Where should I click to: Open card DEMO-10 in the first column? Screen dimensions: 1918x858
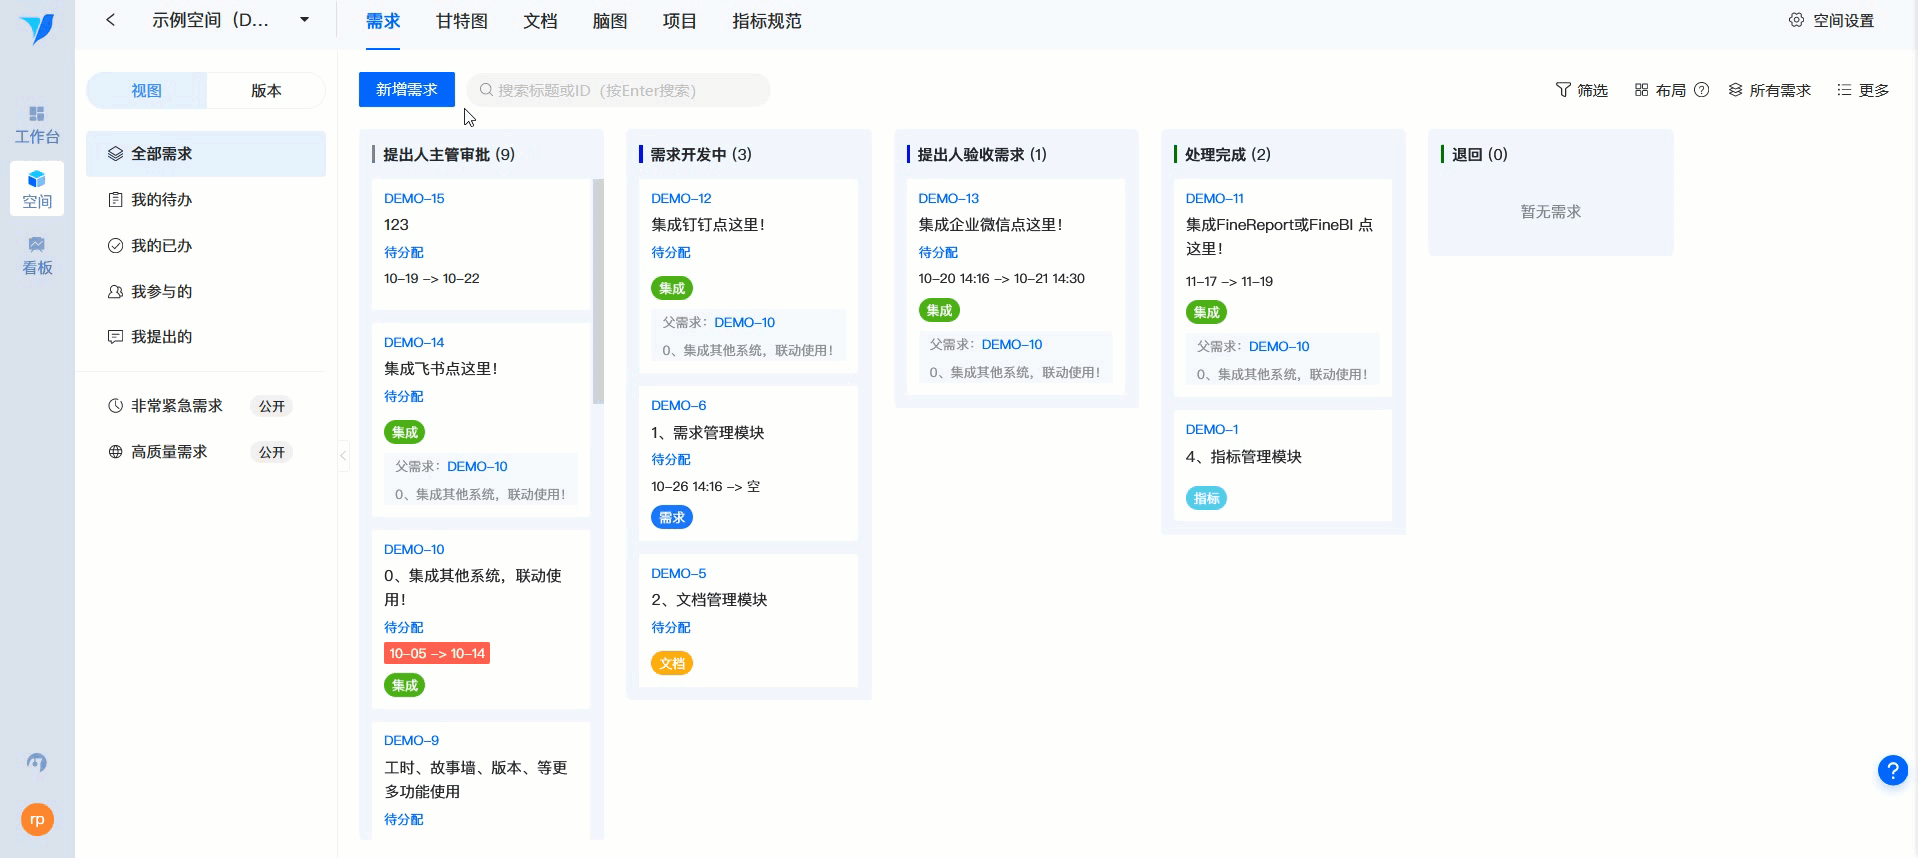(x=414, y=549)
